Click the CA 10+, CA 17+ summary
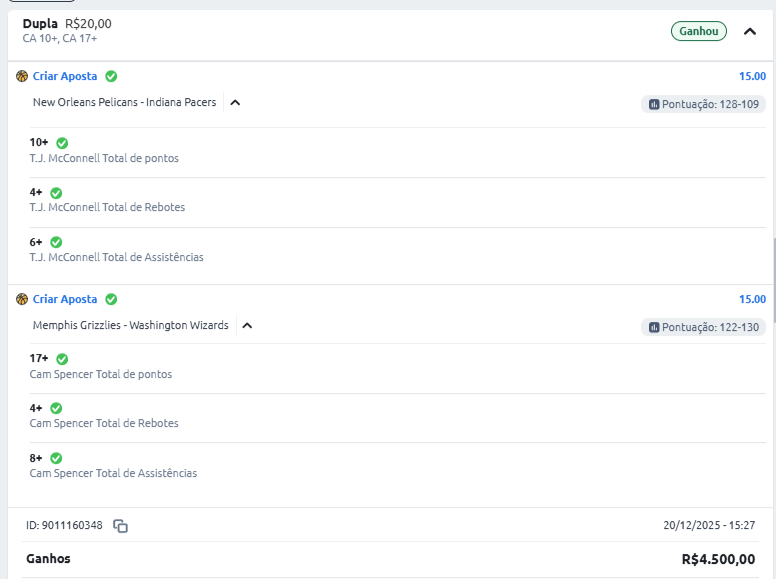 pyautogui.click(x=60, y=39)
